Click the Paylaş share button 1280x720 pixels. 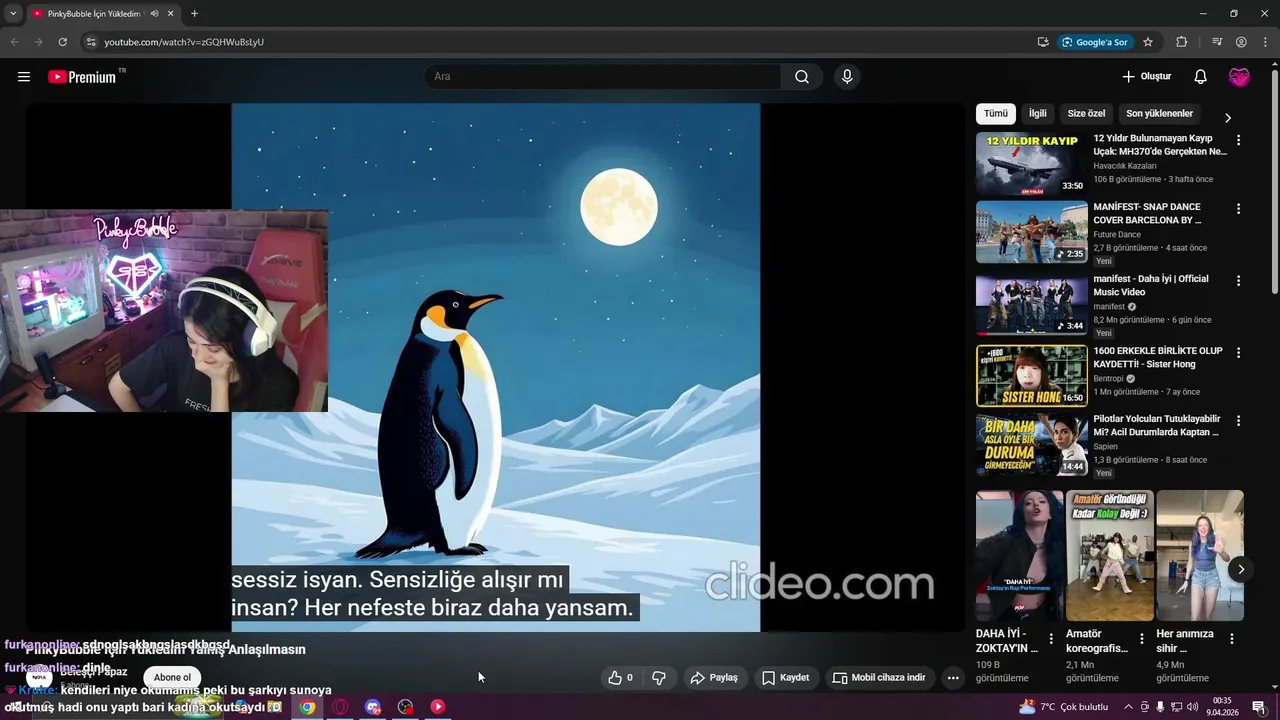714,678
